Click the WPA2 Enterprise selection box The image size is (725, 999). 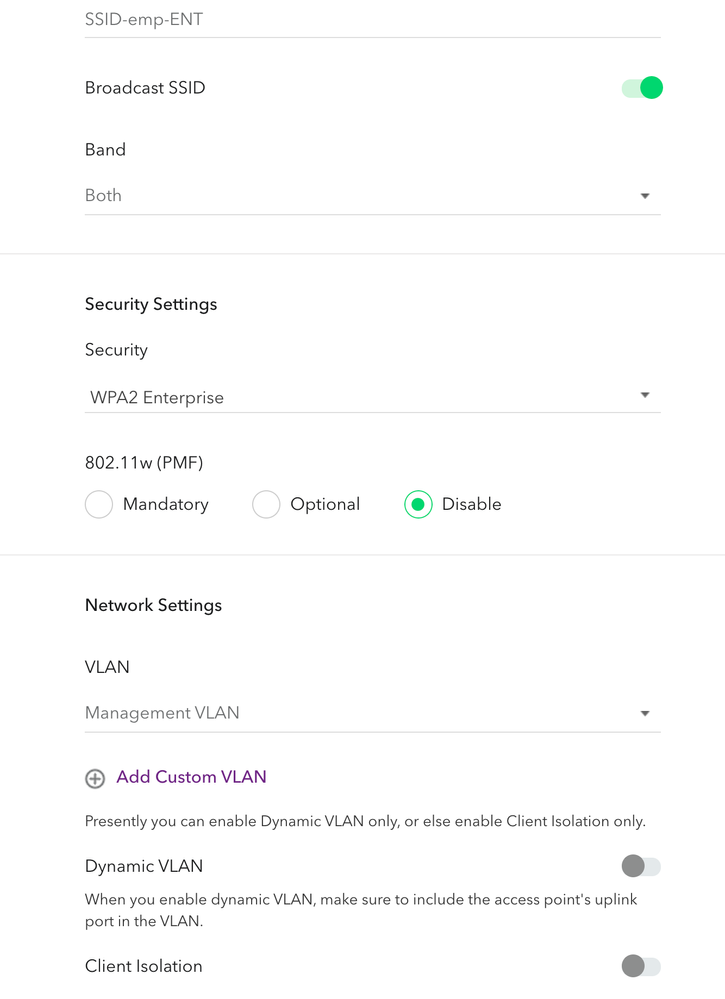click(x=373, y=397)
